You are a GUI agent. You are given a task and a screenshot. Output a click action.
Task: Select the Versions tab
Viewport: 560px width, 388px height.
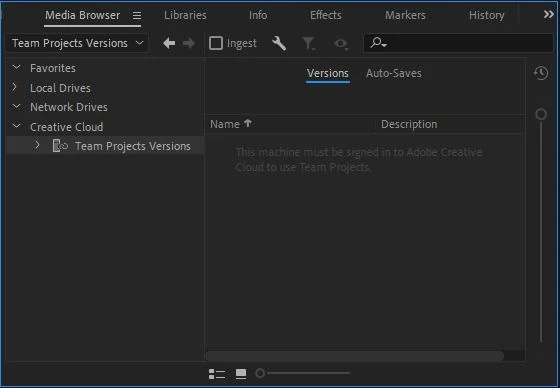(328, 73)
